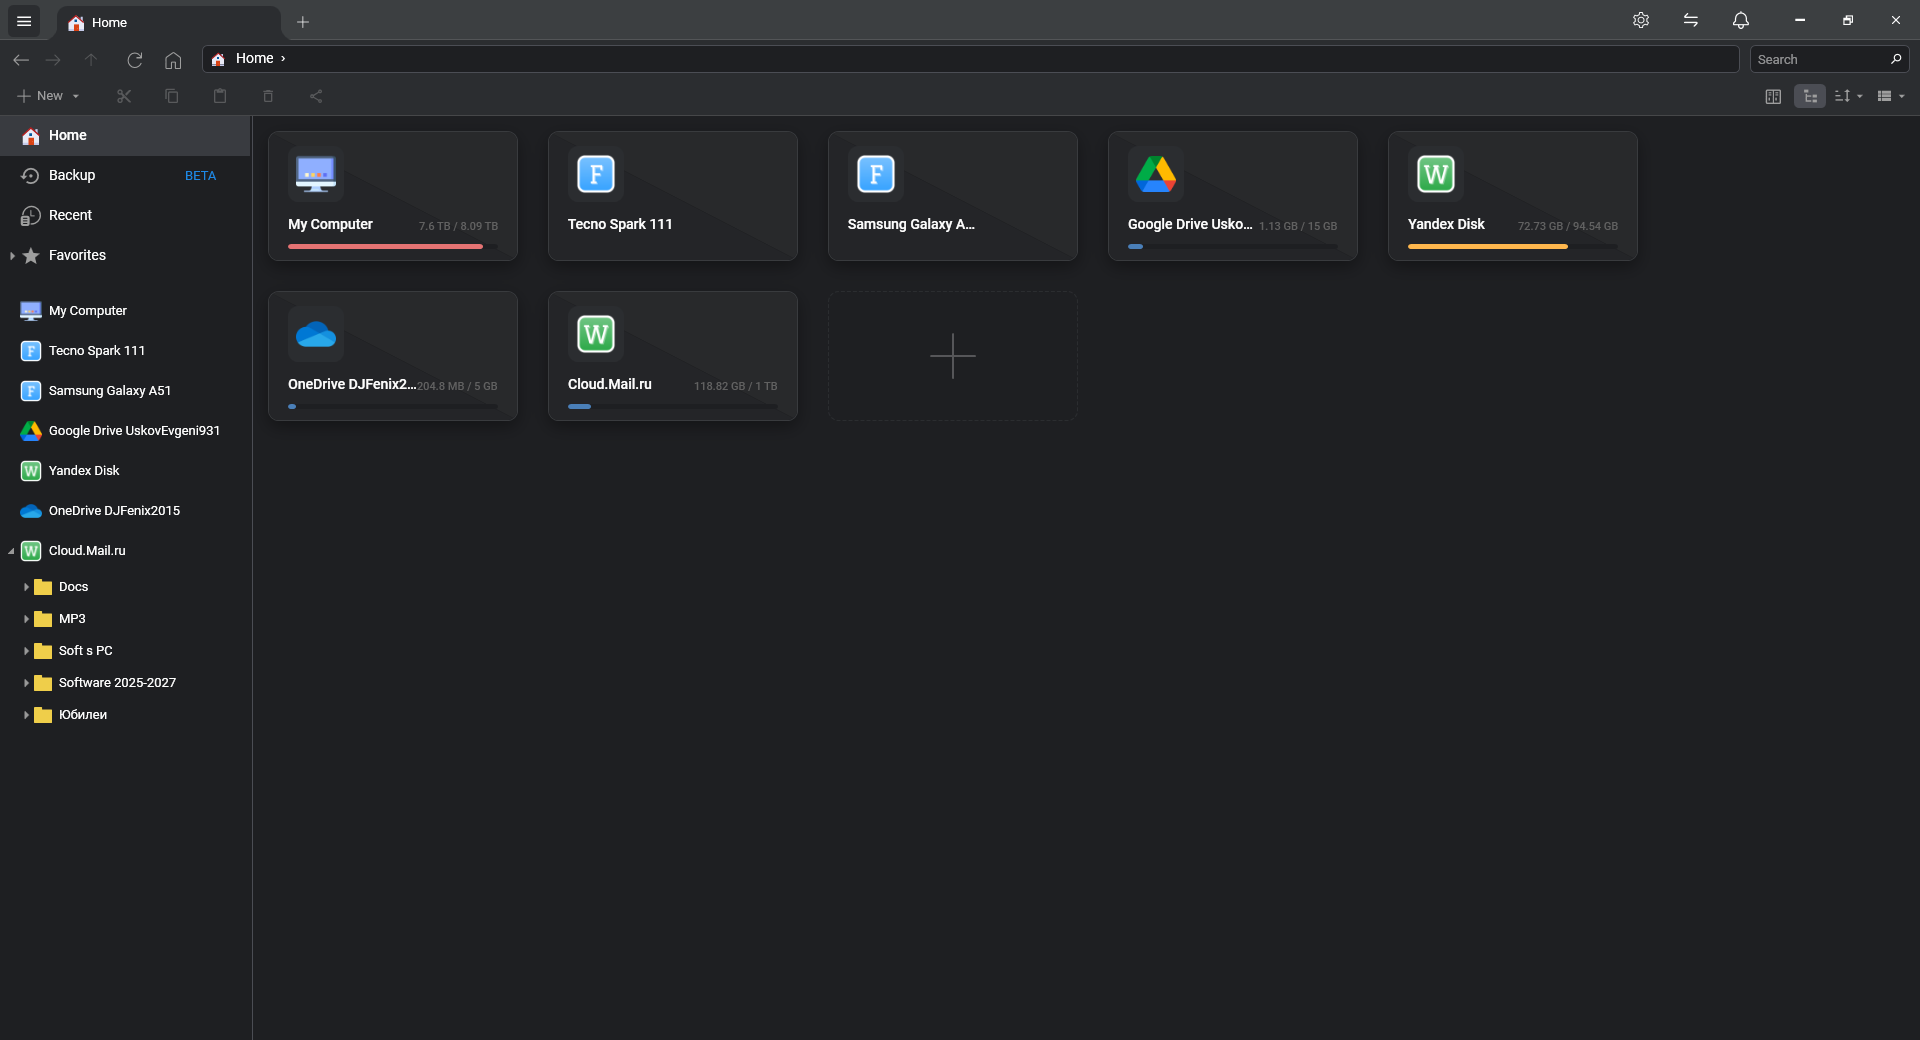Toggle the folder tree panel
The image size is (1920, 1040).
1810,96
